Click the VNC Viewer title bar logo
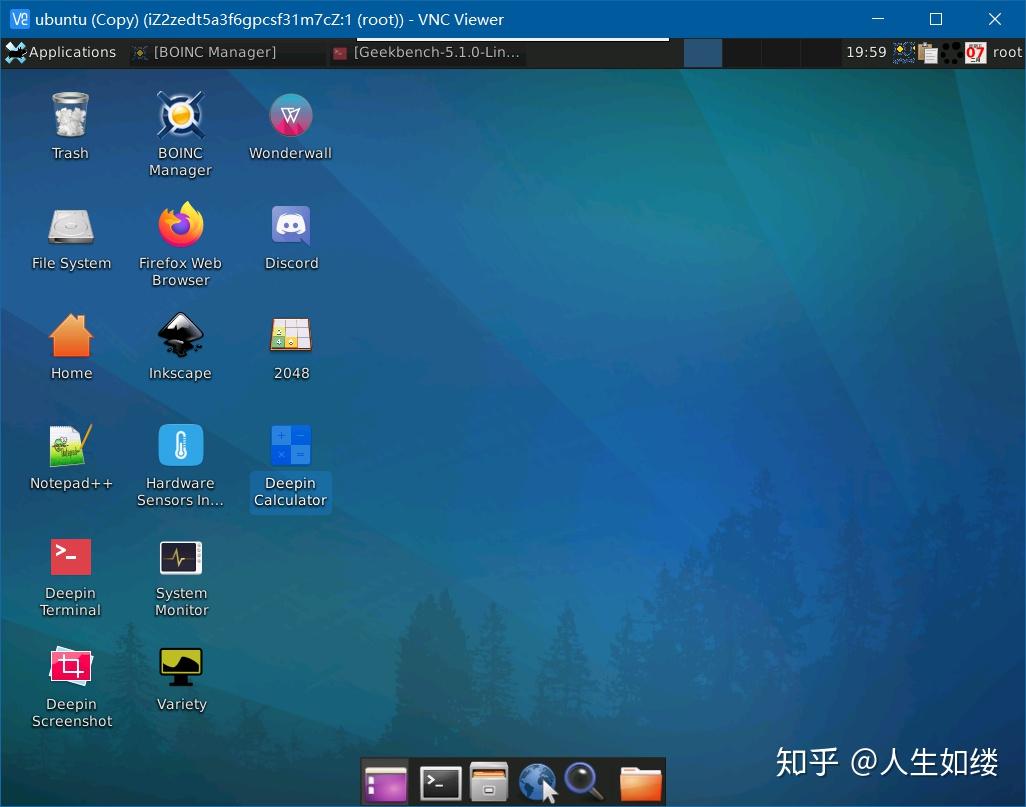 point(20,19)
